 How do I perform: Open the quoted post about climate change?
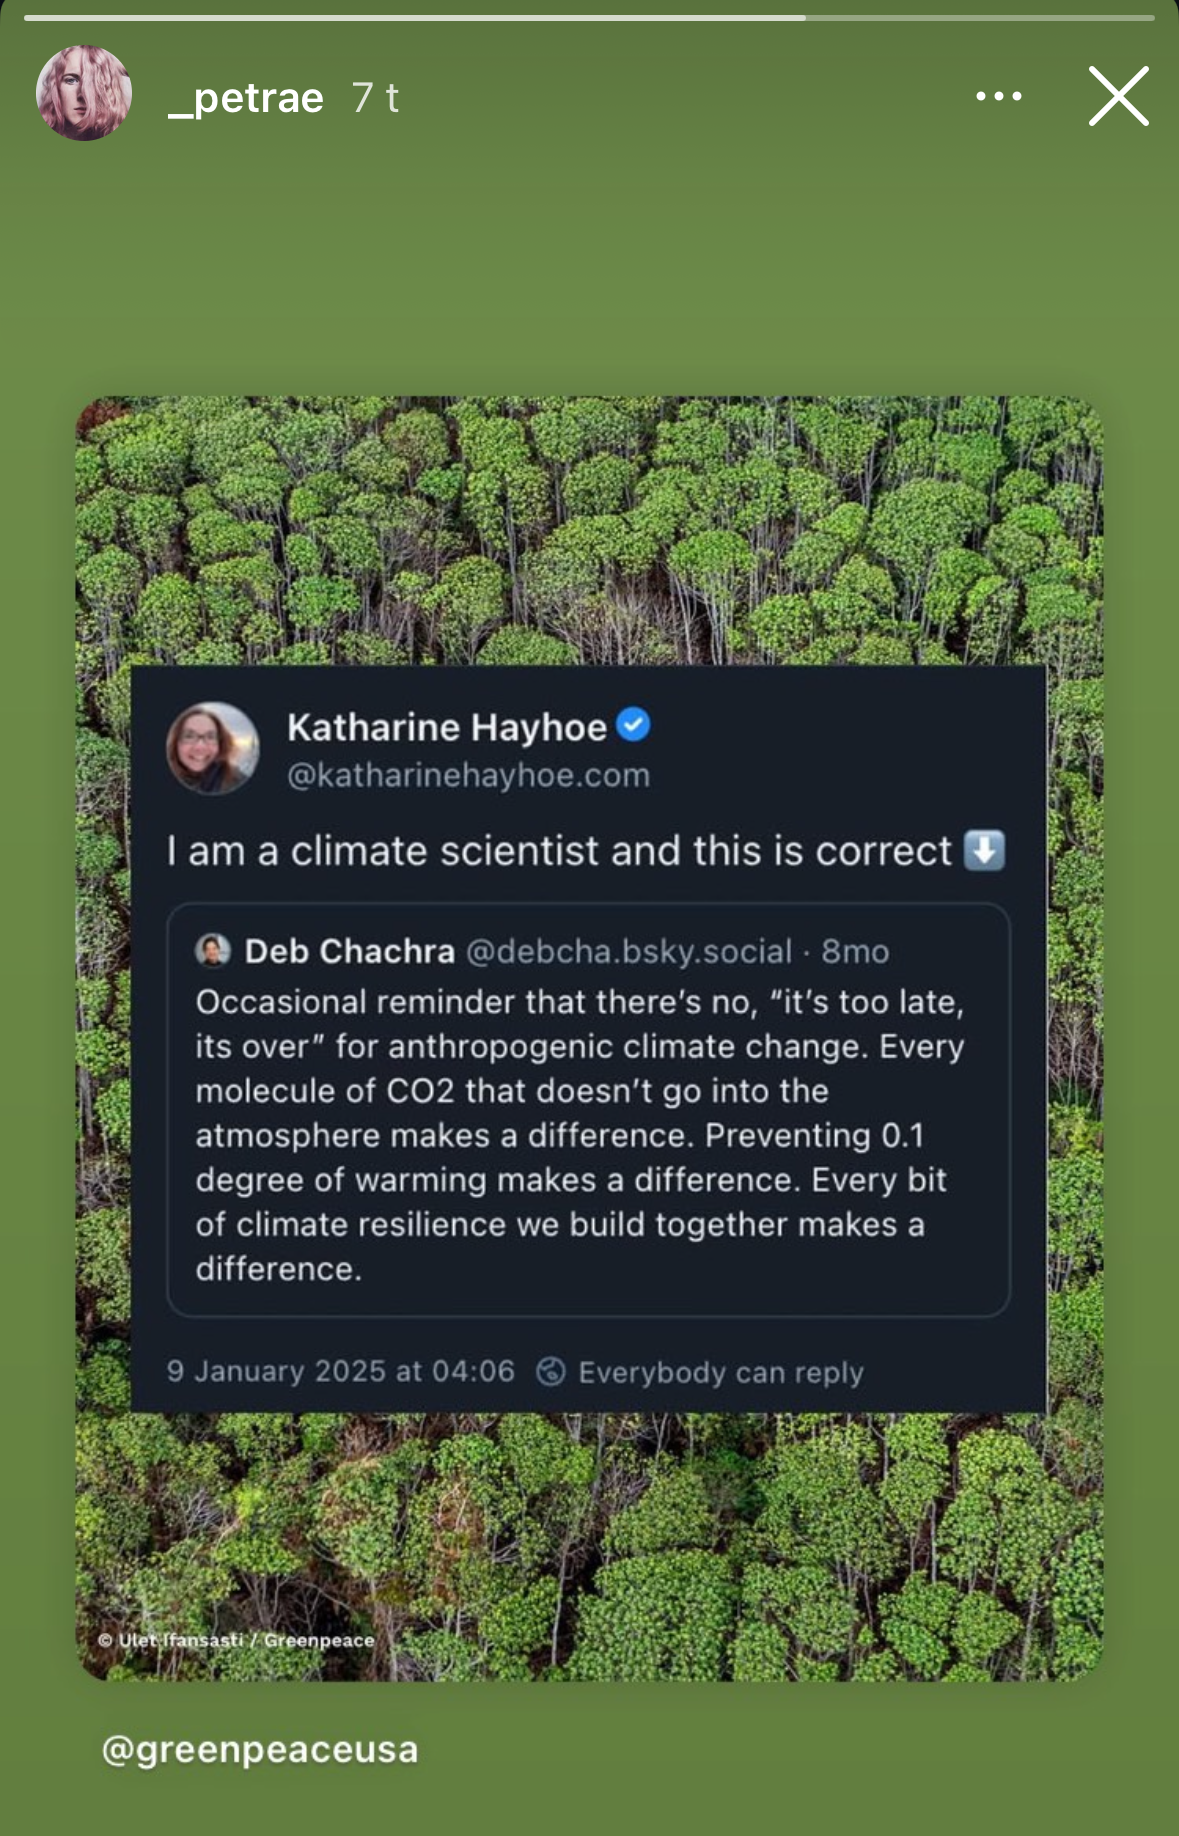click(580, 1135)
